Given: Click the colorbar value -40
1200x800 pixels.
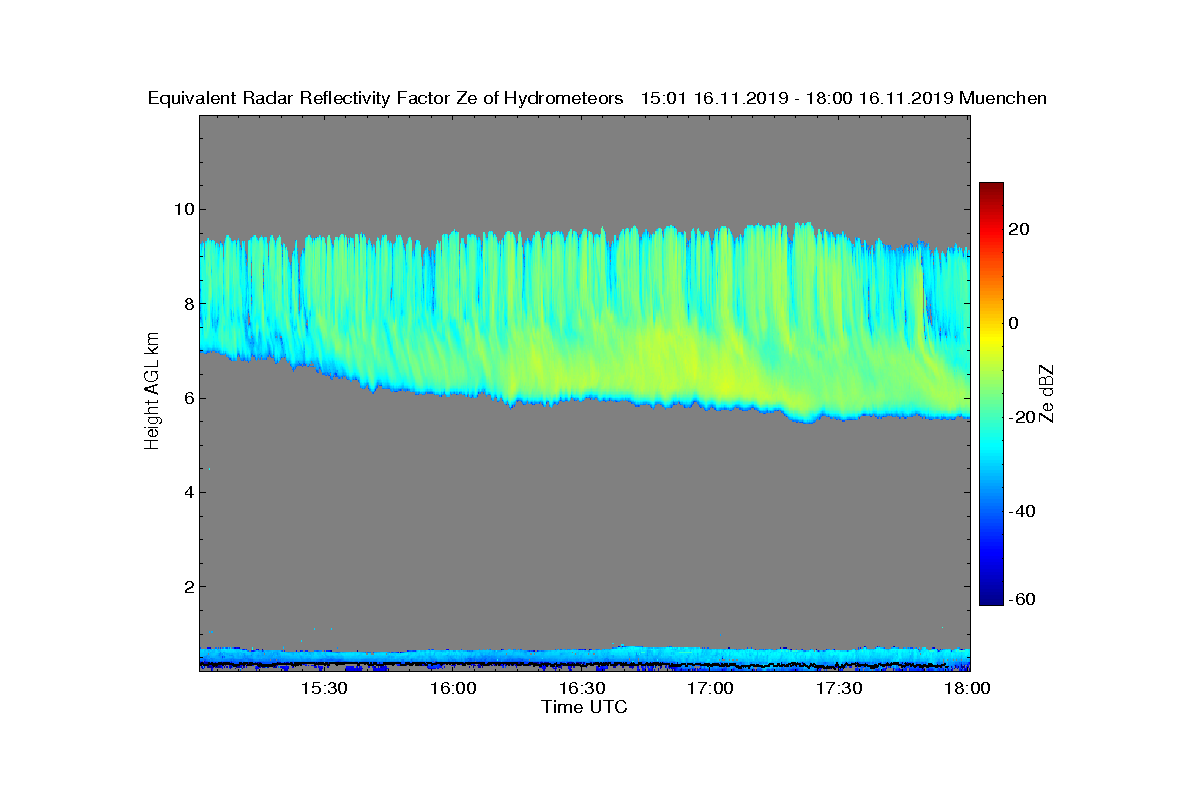Looking at the screenshot, I should pos(1022,511).
